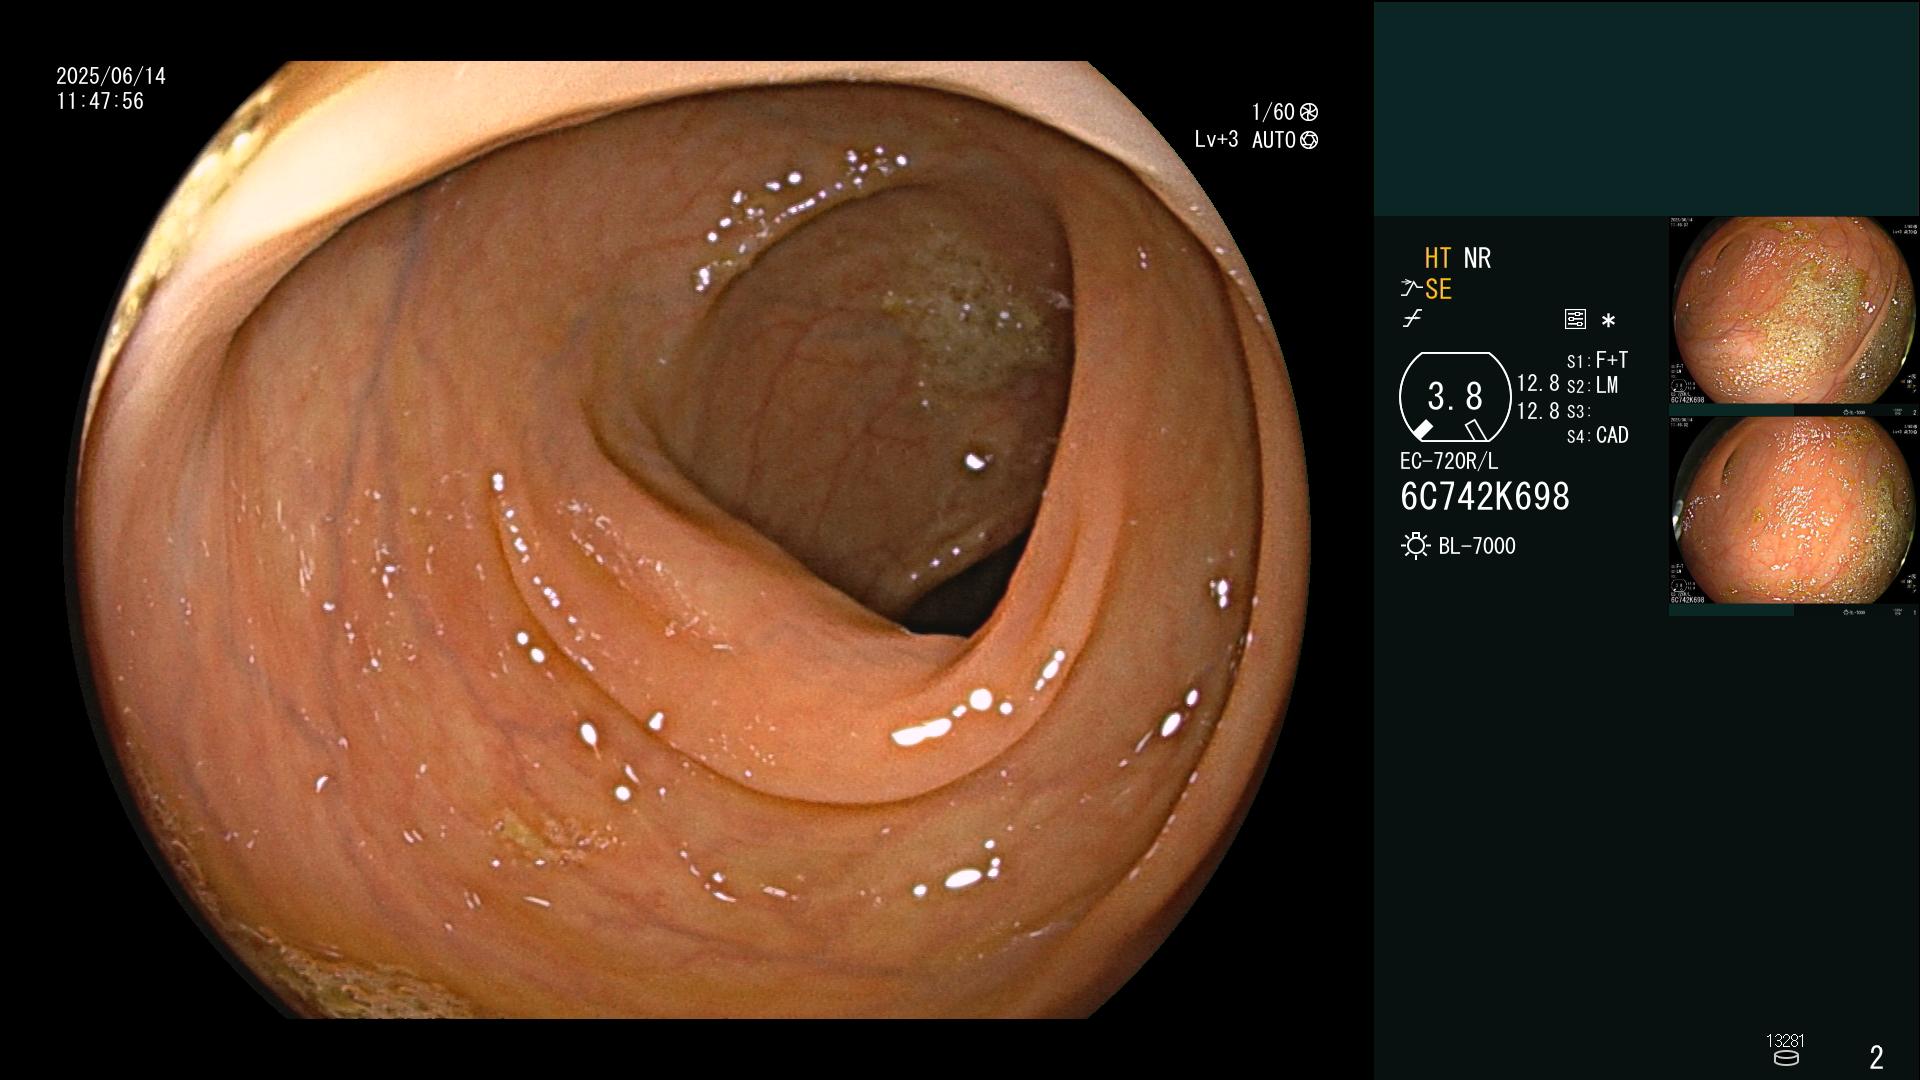Click the AUTO iris mode icon
Image resolution: width=1920 pixels, height=1080 pixels.
pos(1309,140)
